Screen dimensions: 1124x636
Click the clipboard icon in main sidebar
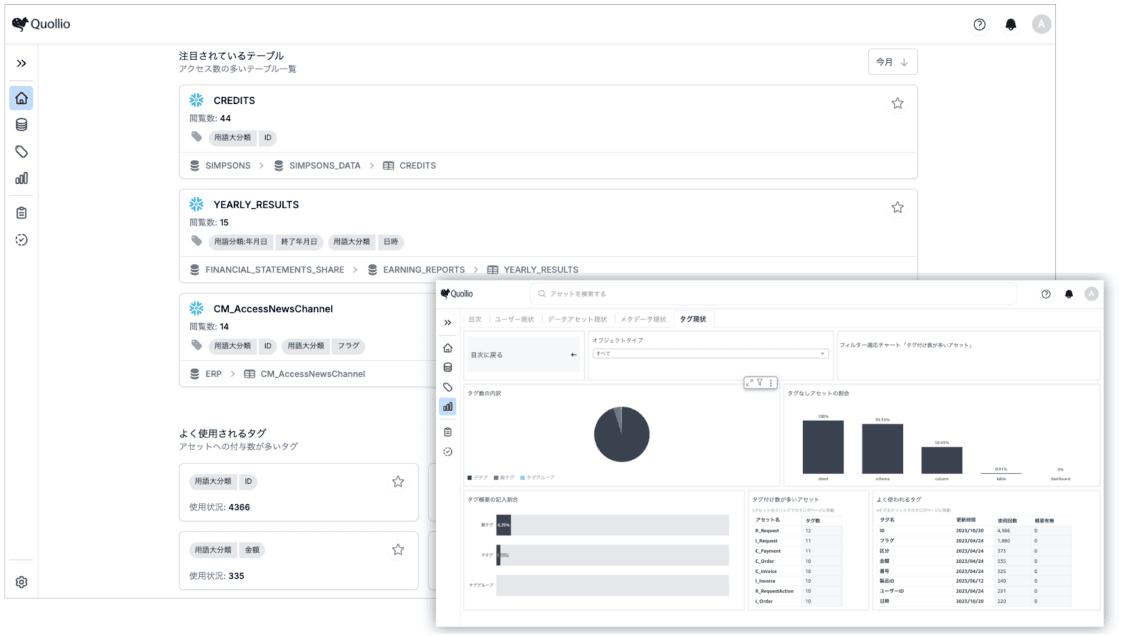[x=21, y=213]
